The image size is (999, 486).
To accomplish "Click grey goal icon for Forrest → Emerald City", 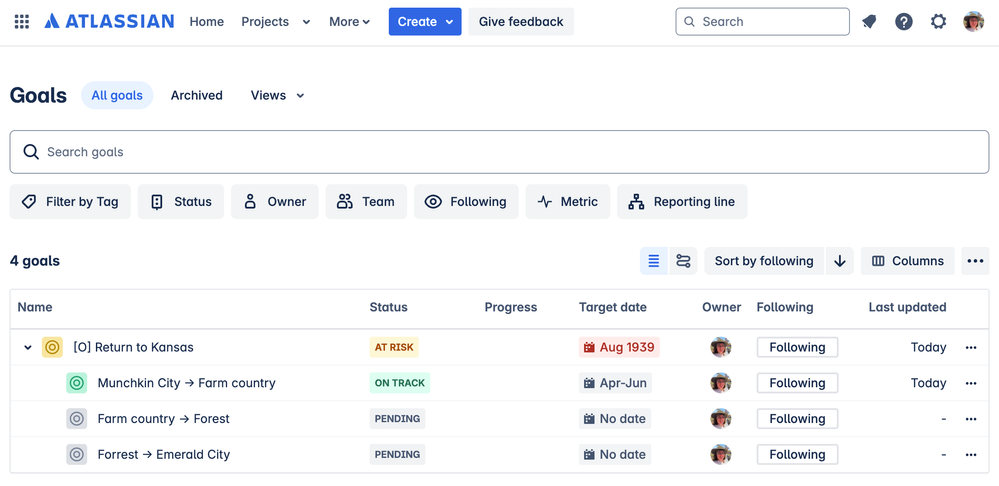I will tap(76, 454).
